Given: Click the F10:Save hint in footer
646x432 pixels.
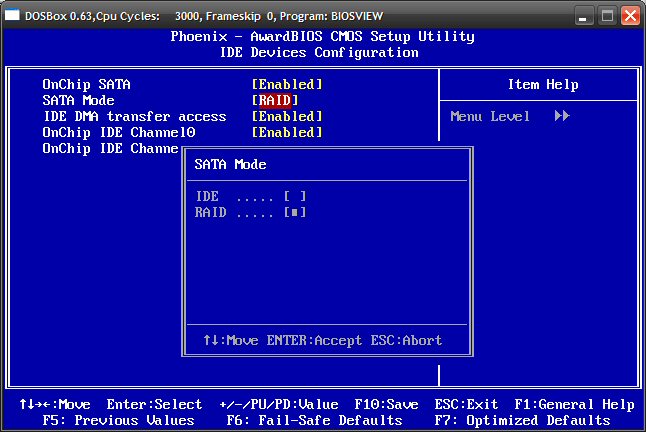Looking at the screenshot, I should 386,404.
